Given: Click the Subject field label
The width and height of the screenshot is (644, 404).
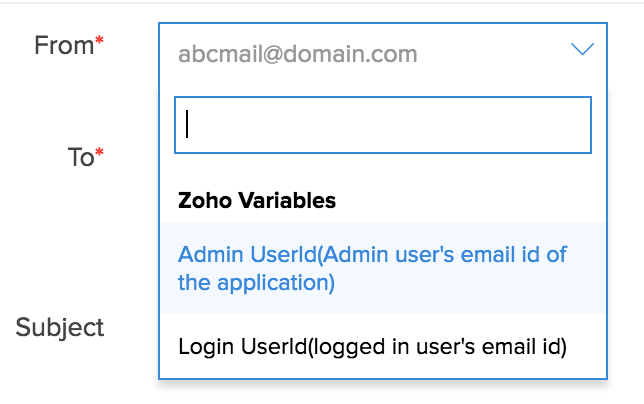Looking at the screenshot, I should 60,327.
